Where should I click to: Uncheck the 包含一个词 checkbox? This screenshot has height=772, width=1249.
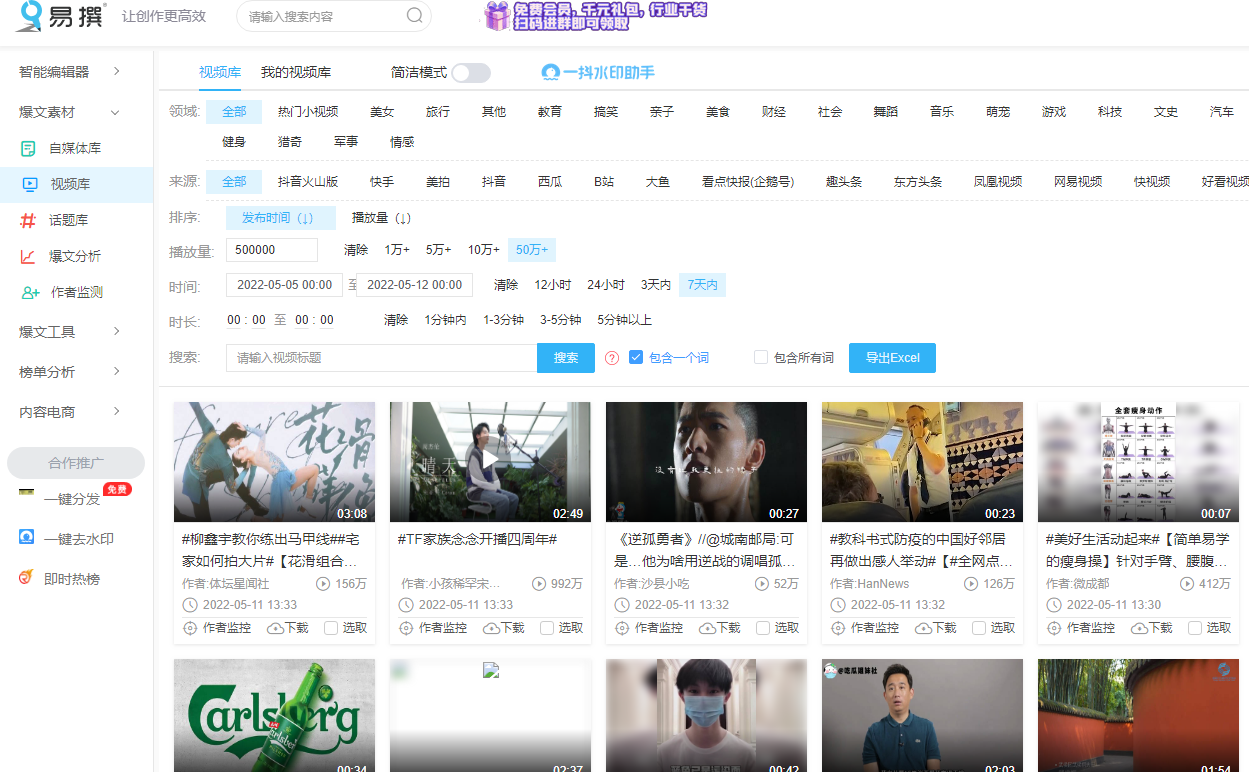click(x=637, y=357)
